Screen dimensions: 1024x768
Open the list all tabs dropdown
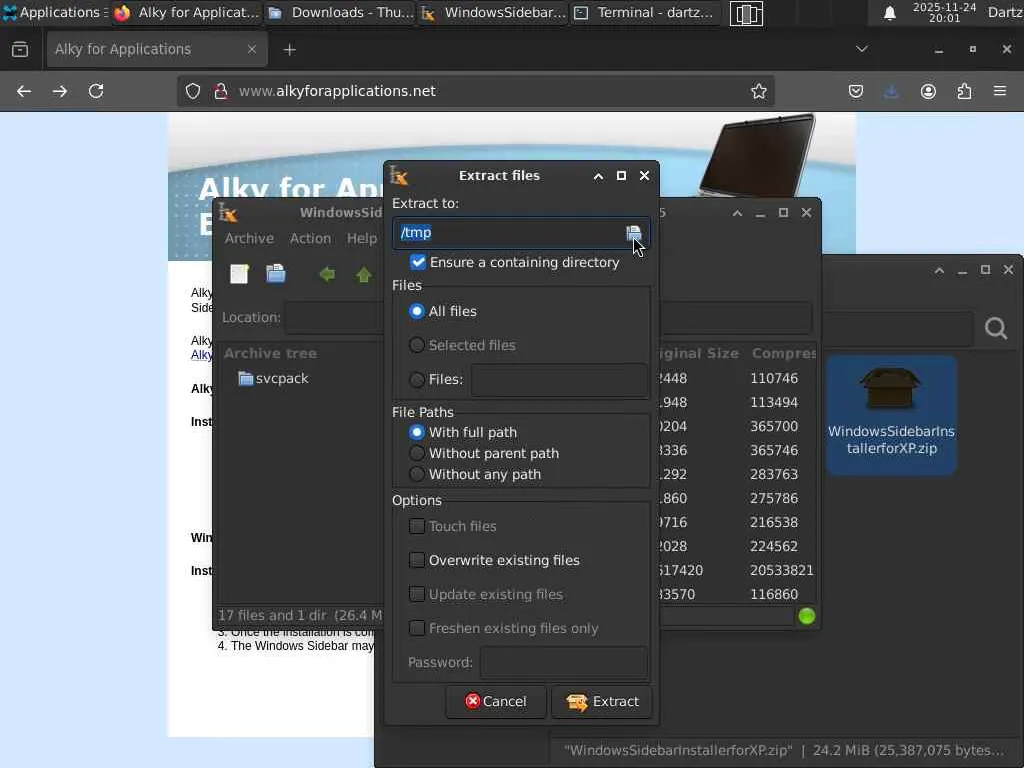point(861,50)
